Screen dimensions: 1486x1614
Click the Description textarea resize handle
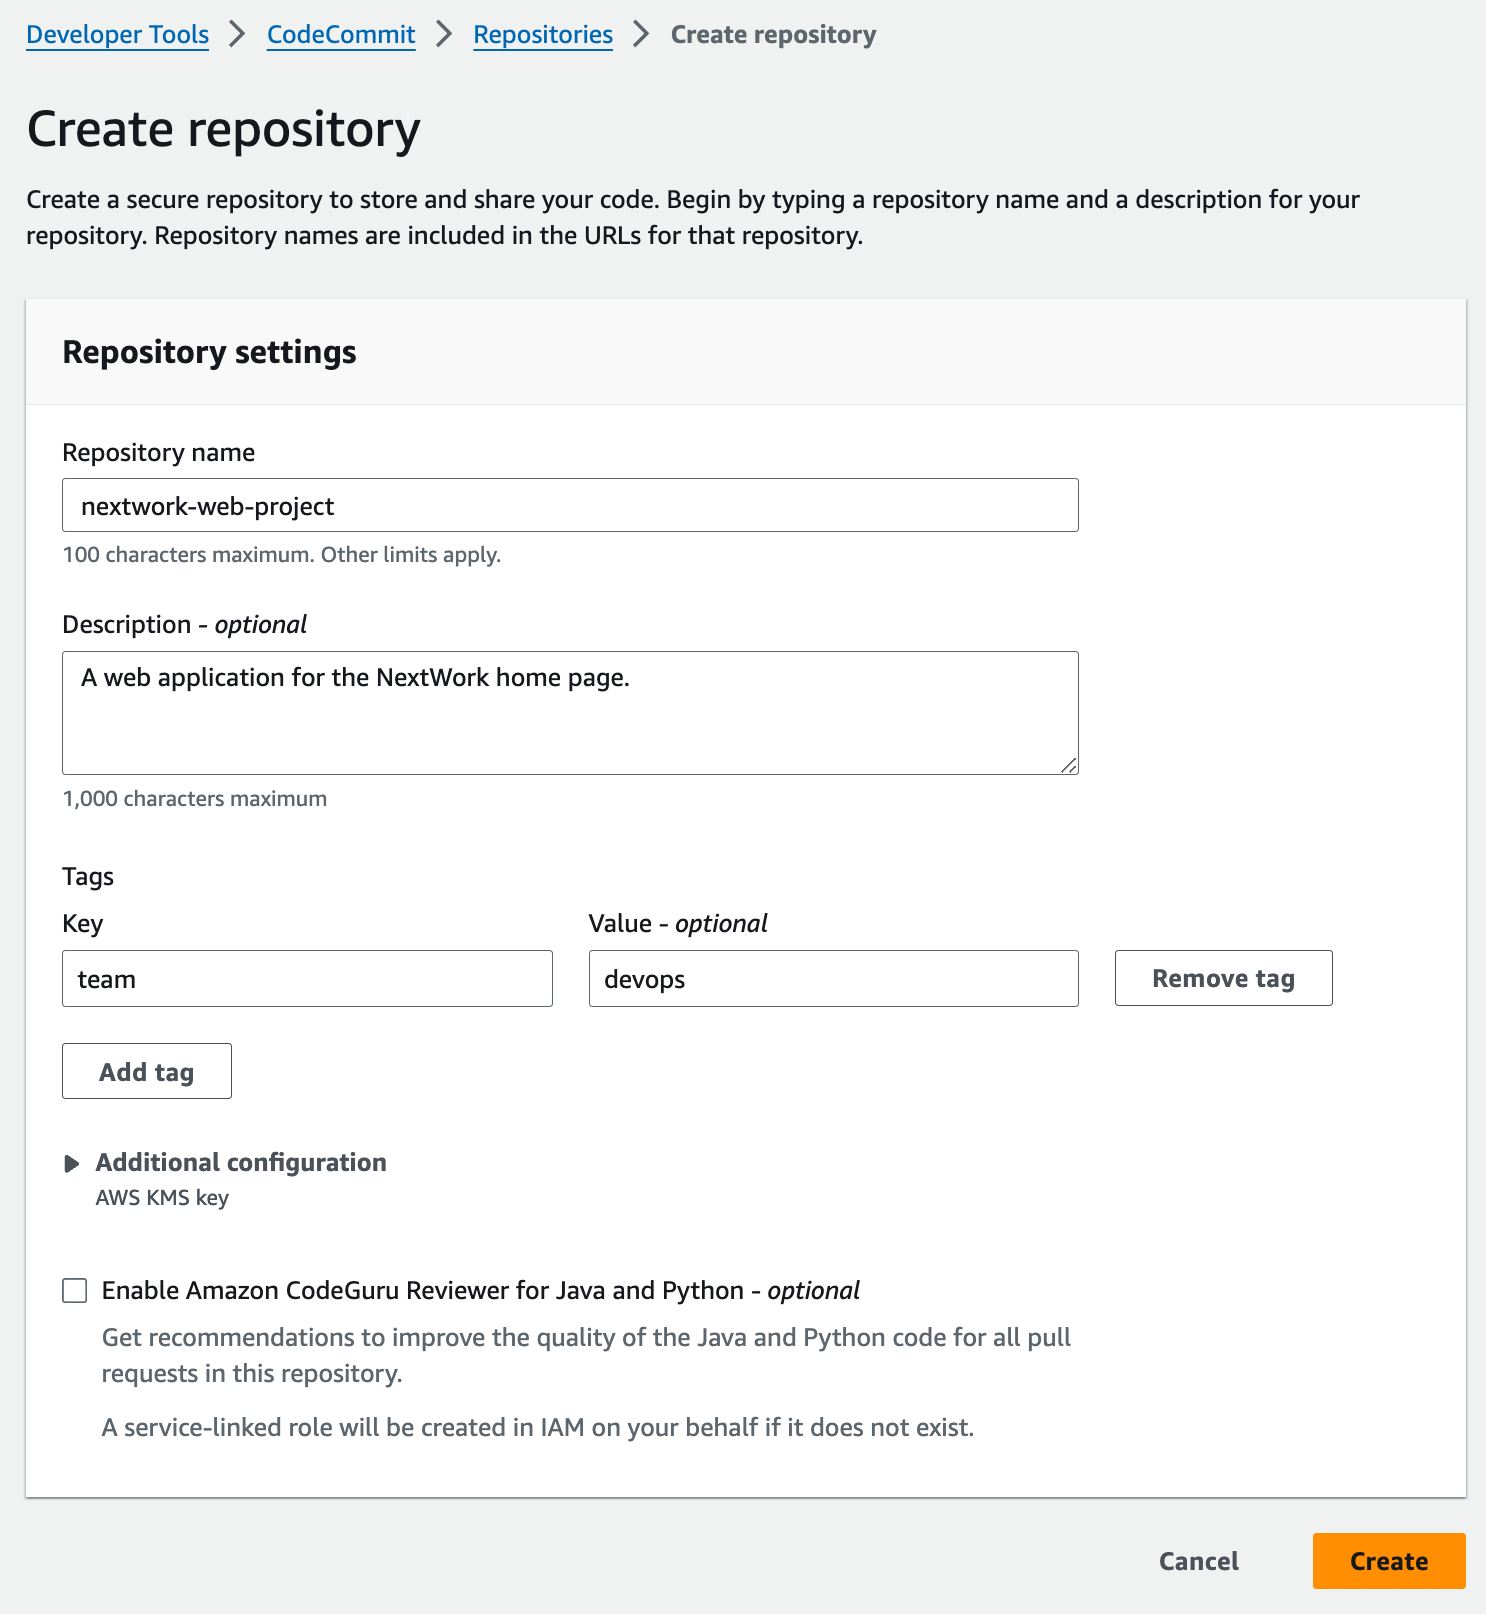1068,765
